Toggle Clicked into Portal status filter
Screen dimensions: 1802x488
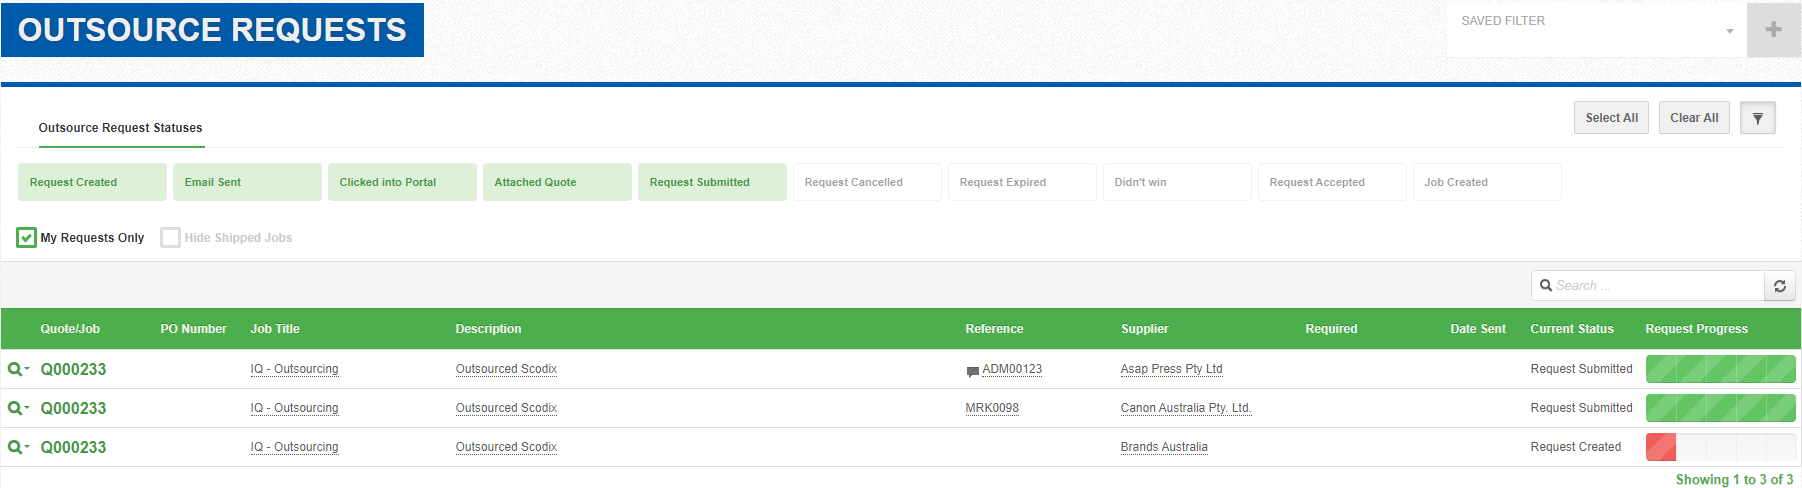pyautogui.click(x=402, y=182)
